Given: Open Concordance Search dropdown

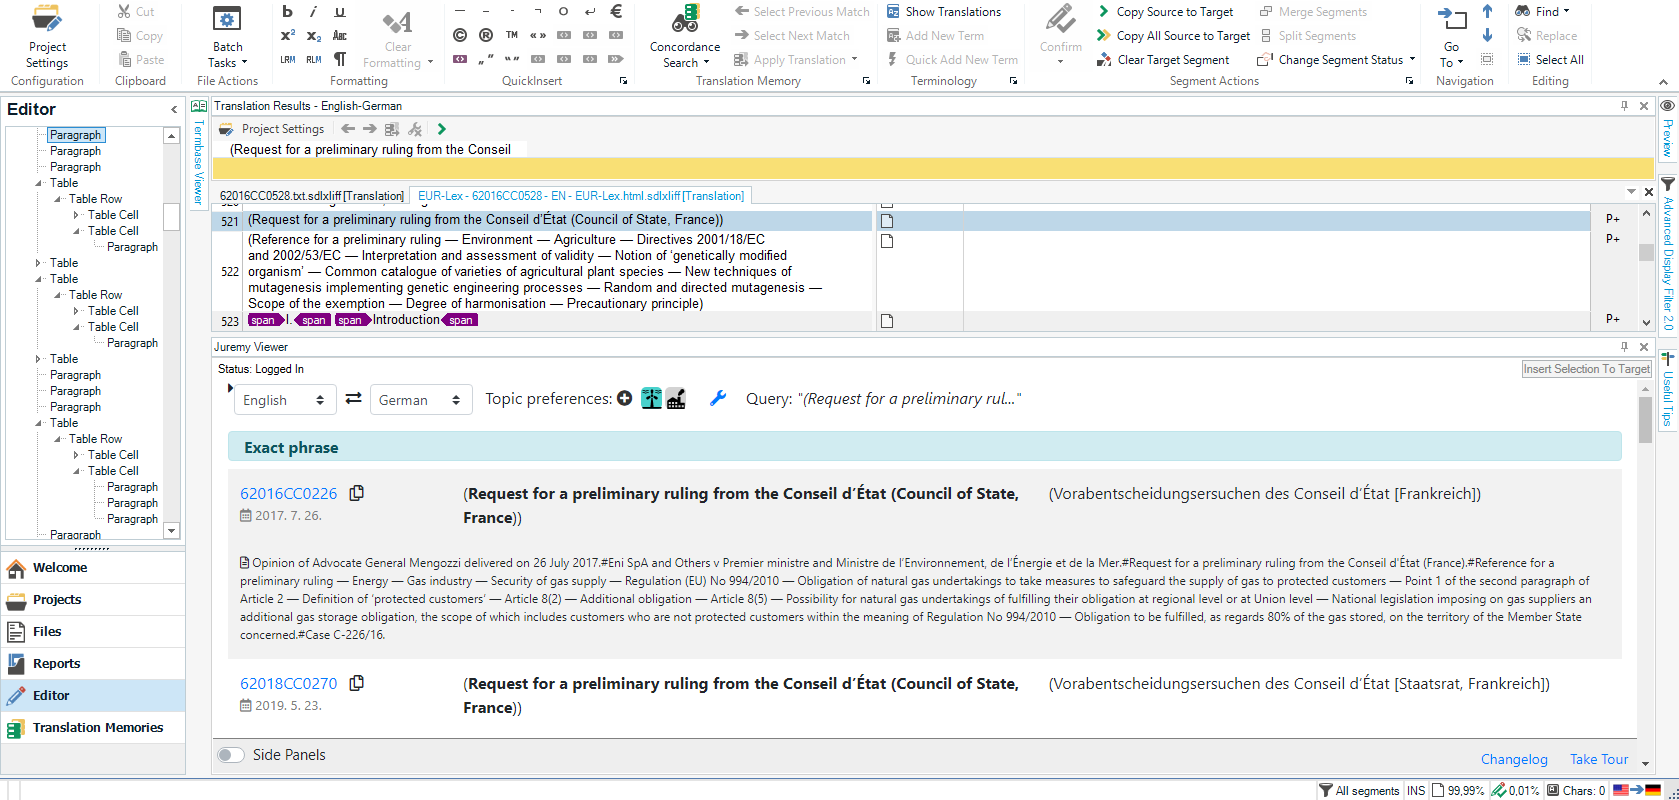Looking at the screenshot, I should 685,37.
